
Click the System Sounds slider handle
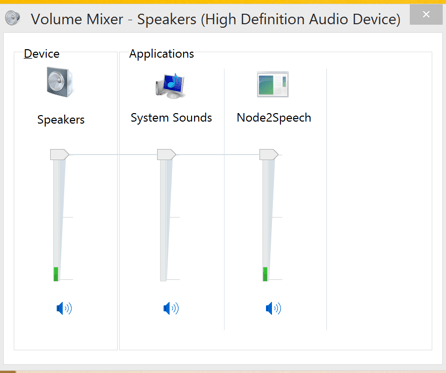point(166,154)
